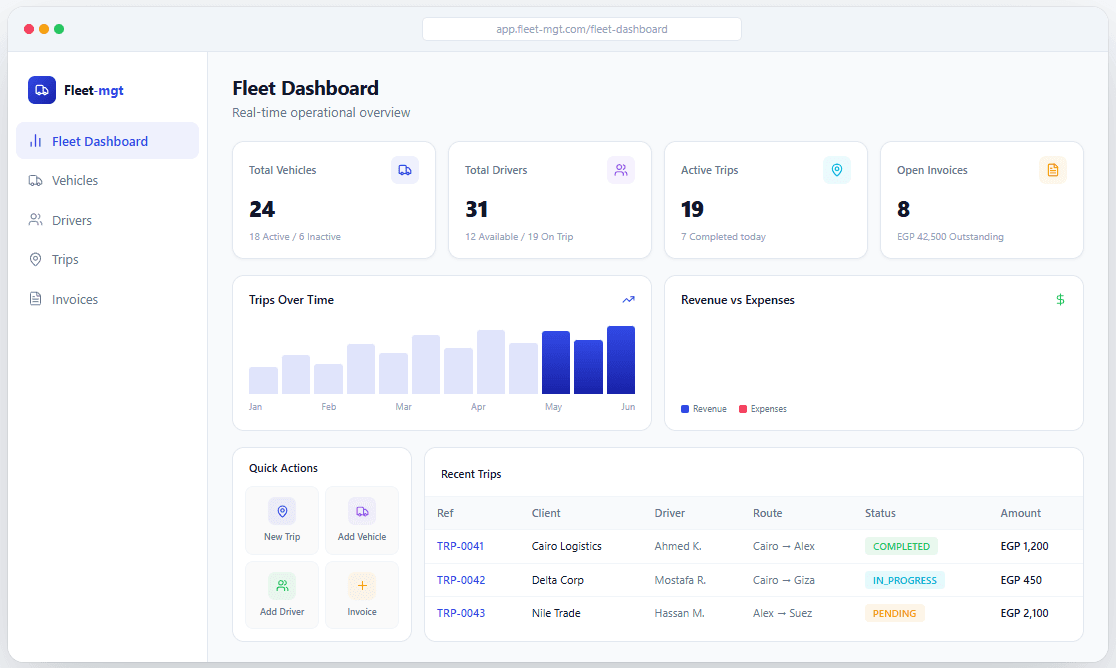The height and width of the screenshot is (668, 1116).
Task: Click the Revenue vs Expenses dollar icon
Action: [1060, 299]
